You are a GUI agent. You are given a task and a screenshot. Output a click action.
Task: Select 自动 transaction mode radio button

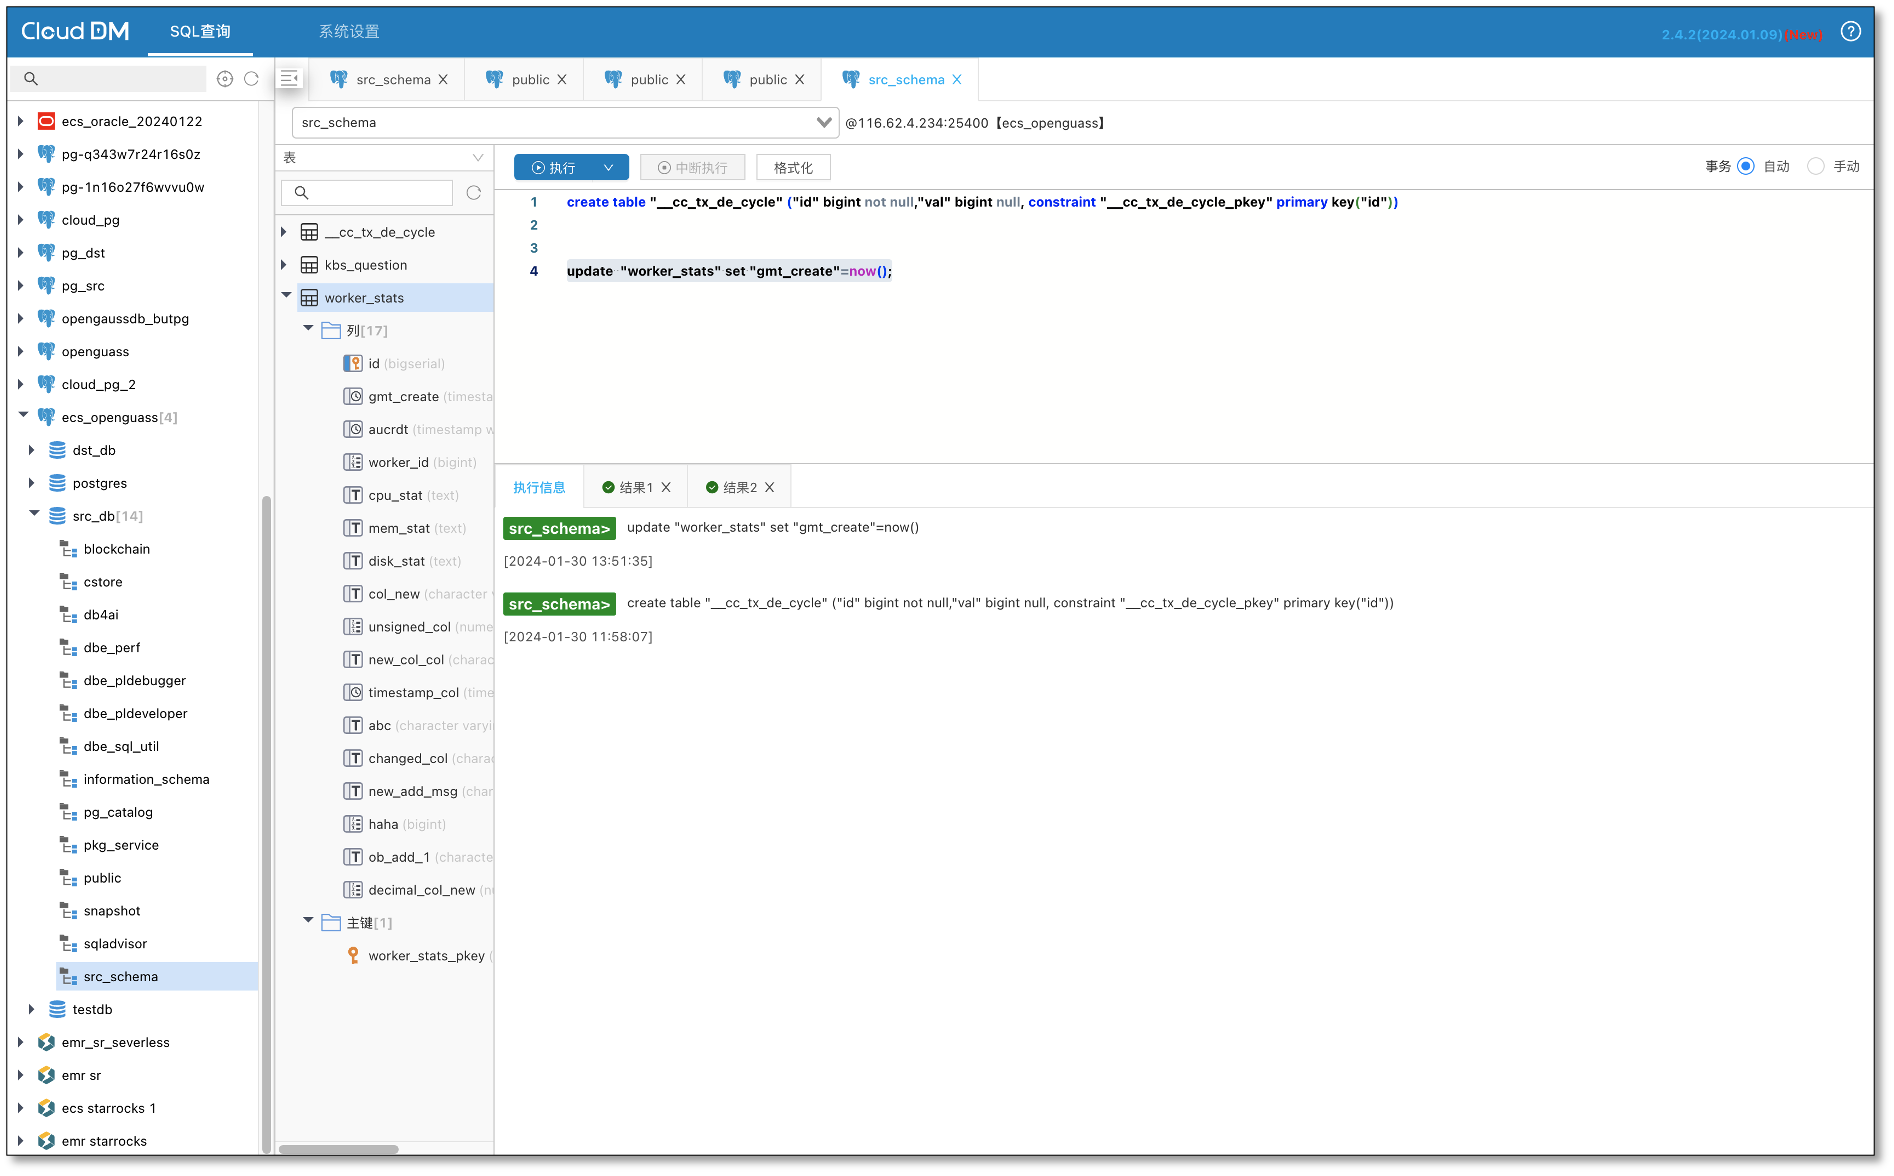1746,167
